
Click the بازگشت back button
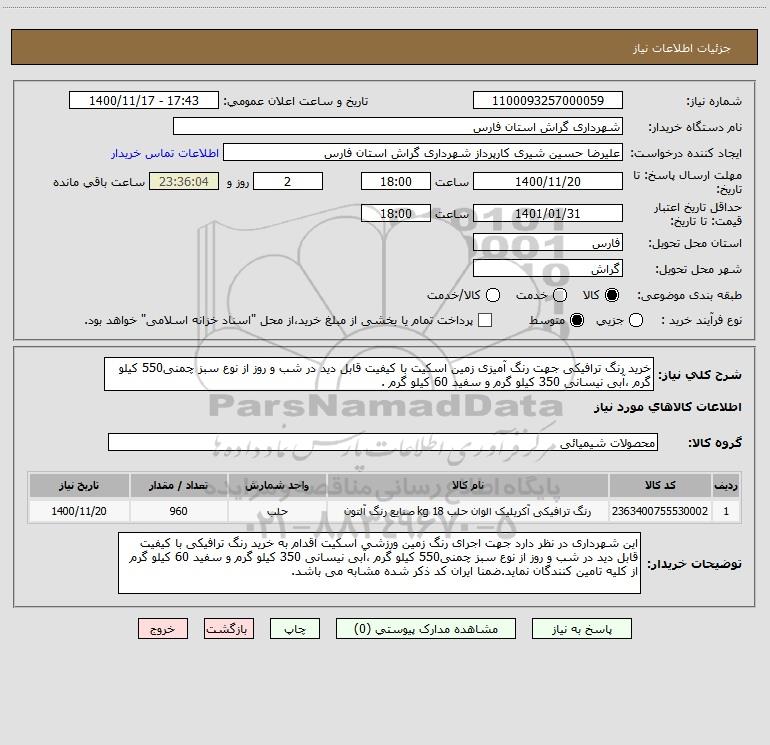coord(229,629)
